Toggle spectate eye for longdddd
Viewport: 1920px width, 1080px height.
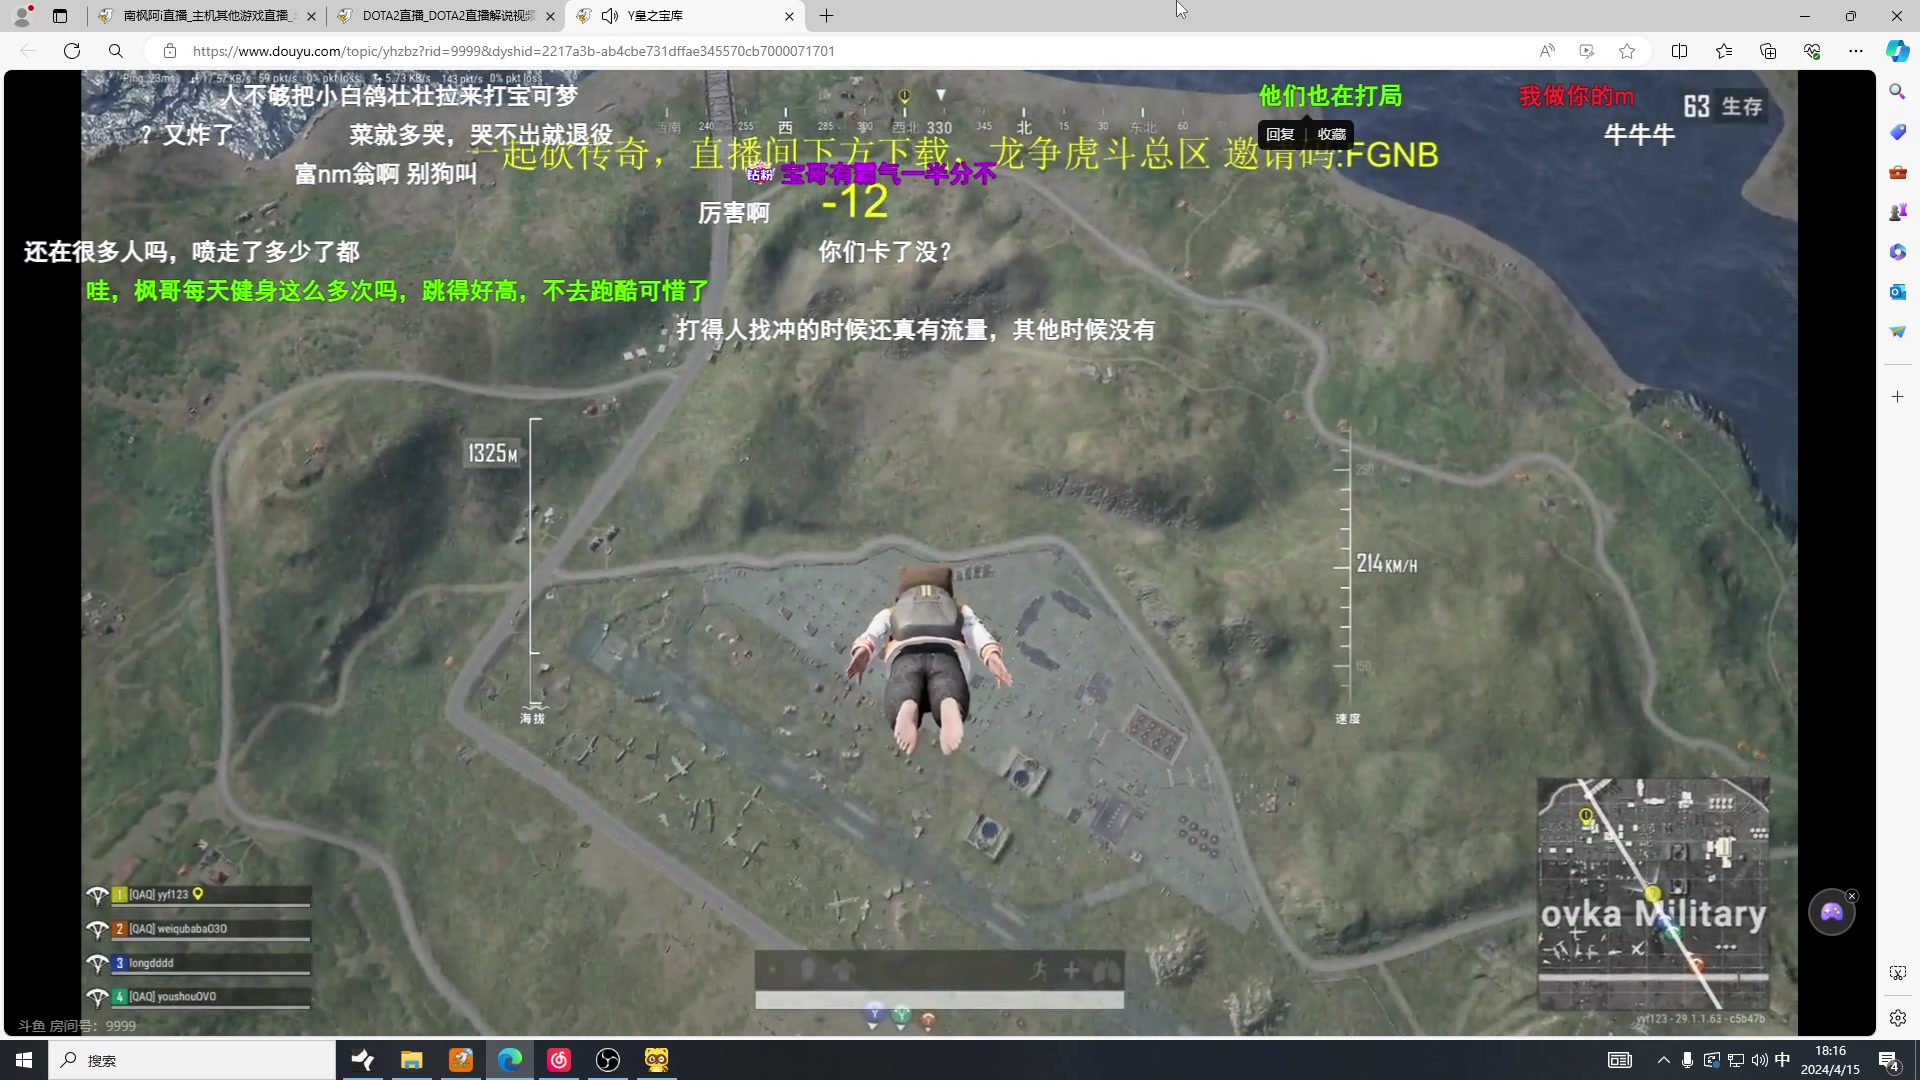97,964
